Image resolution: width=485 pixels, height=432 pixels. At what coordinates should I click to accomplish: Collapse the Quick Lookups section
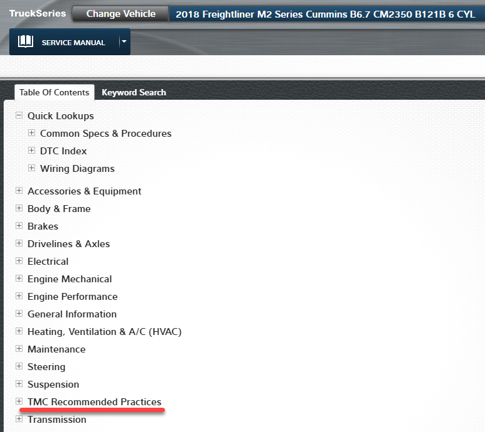coord(19,115)
